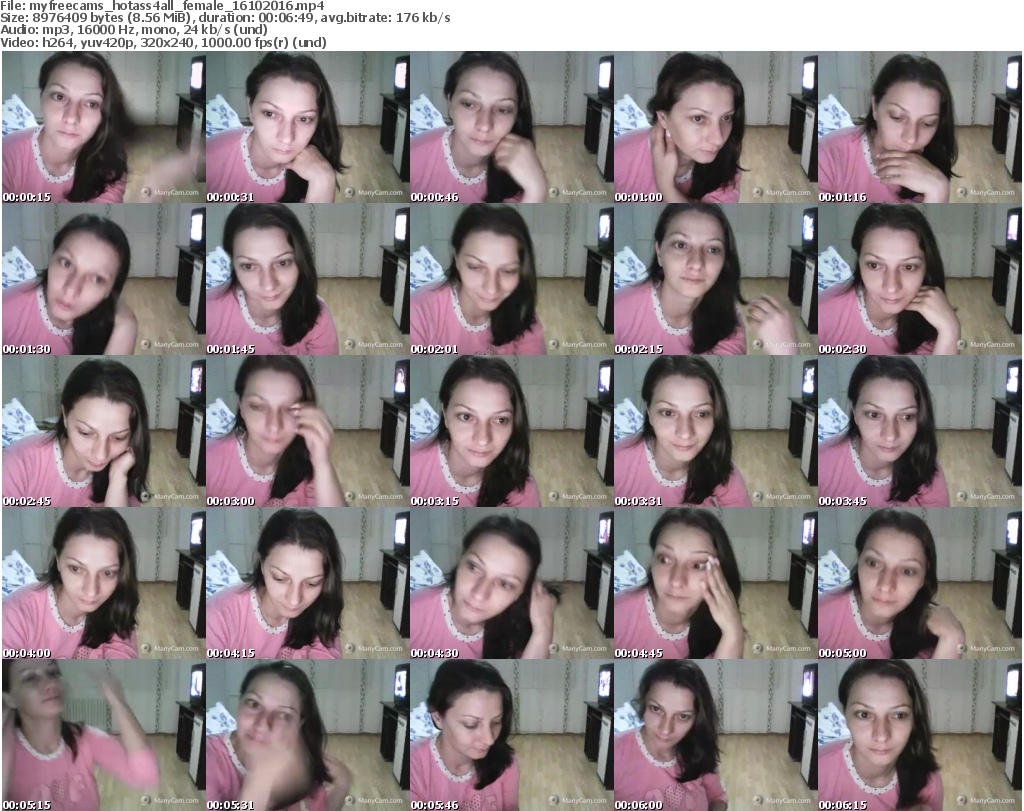Click the Video codec info line
This screenshot has height=811, width=1024.
tap(167, 42)
